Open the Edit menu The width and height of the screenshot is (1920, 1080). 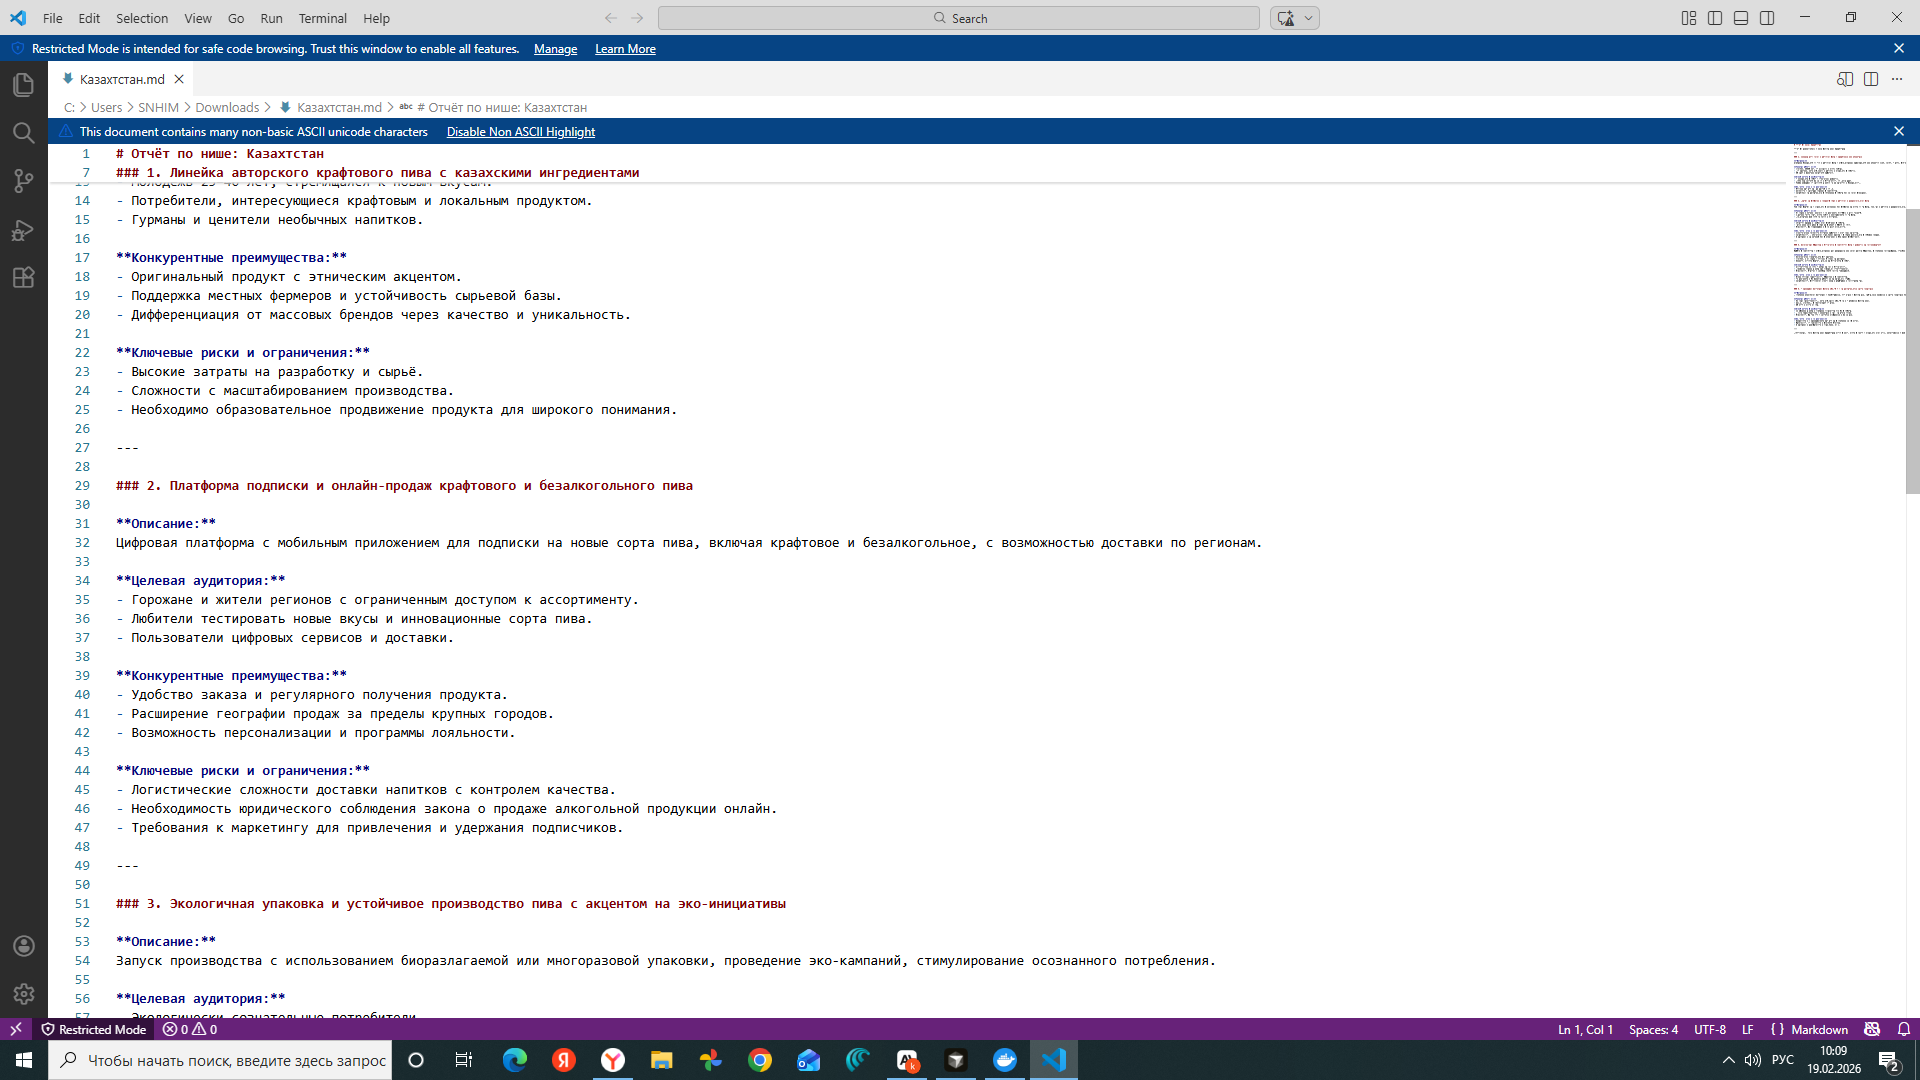coord(89,18)
